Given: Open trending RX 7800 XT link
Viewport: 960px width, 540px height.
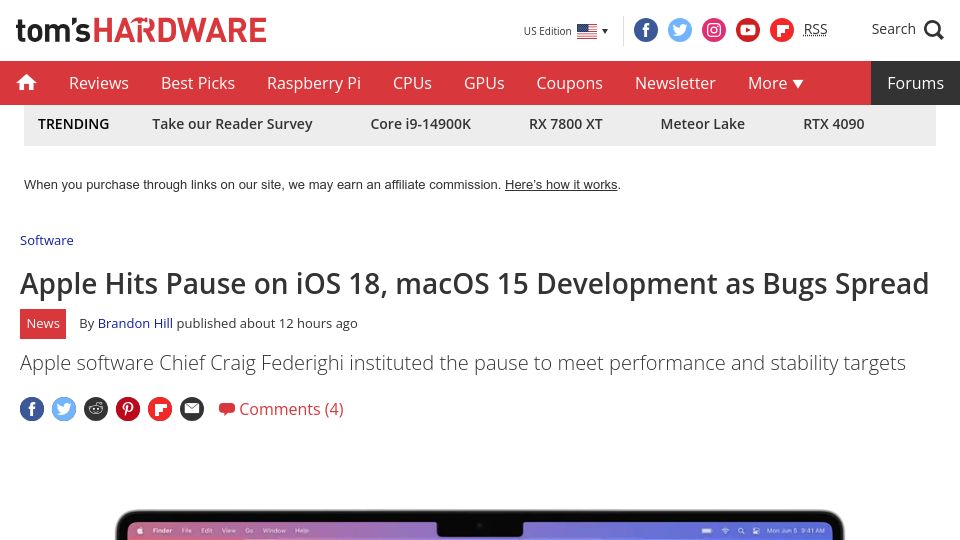Looking at the screenshot, I should [x=566, y=124].
